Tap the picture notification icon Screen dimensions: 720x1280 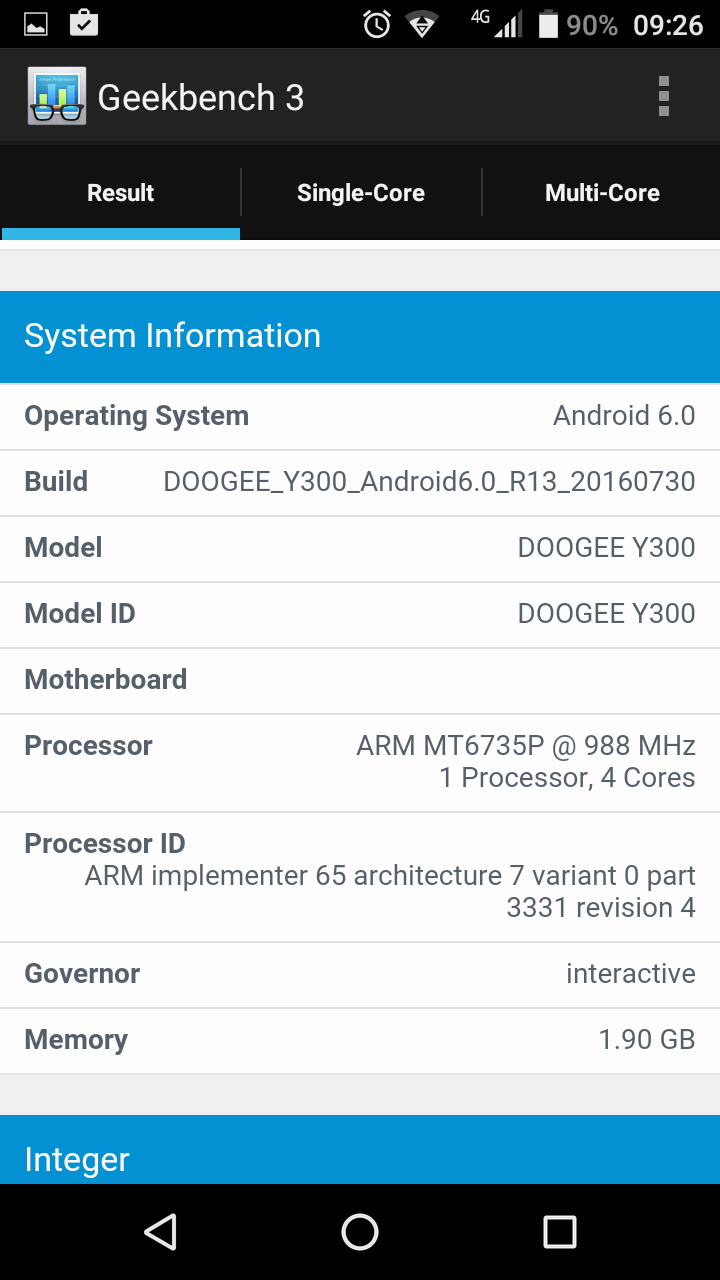[x=36, y=24]
